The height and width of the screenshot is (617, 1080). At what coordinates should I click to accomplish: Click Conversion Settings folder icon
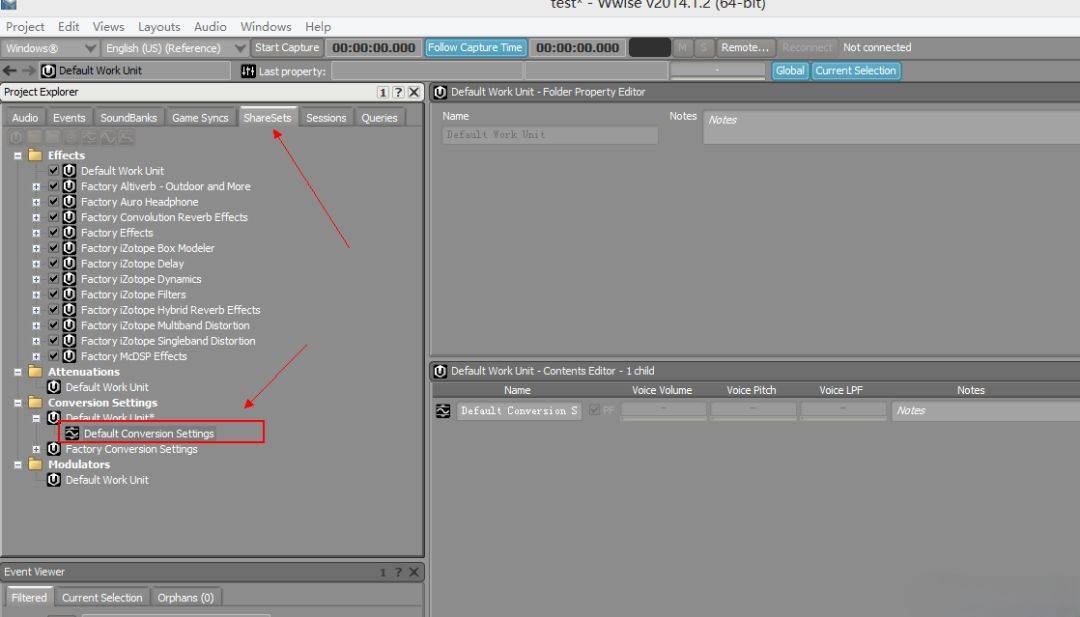[x=35, y=403]
